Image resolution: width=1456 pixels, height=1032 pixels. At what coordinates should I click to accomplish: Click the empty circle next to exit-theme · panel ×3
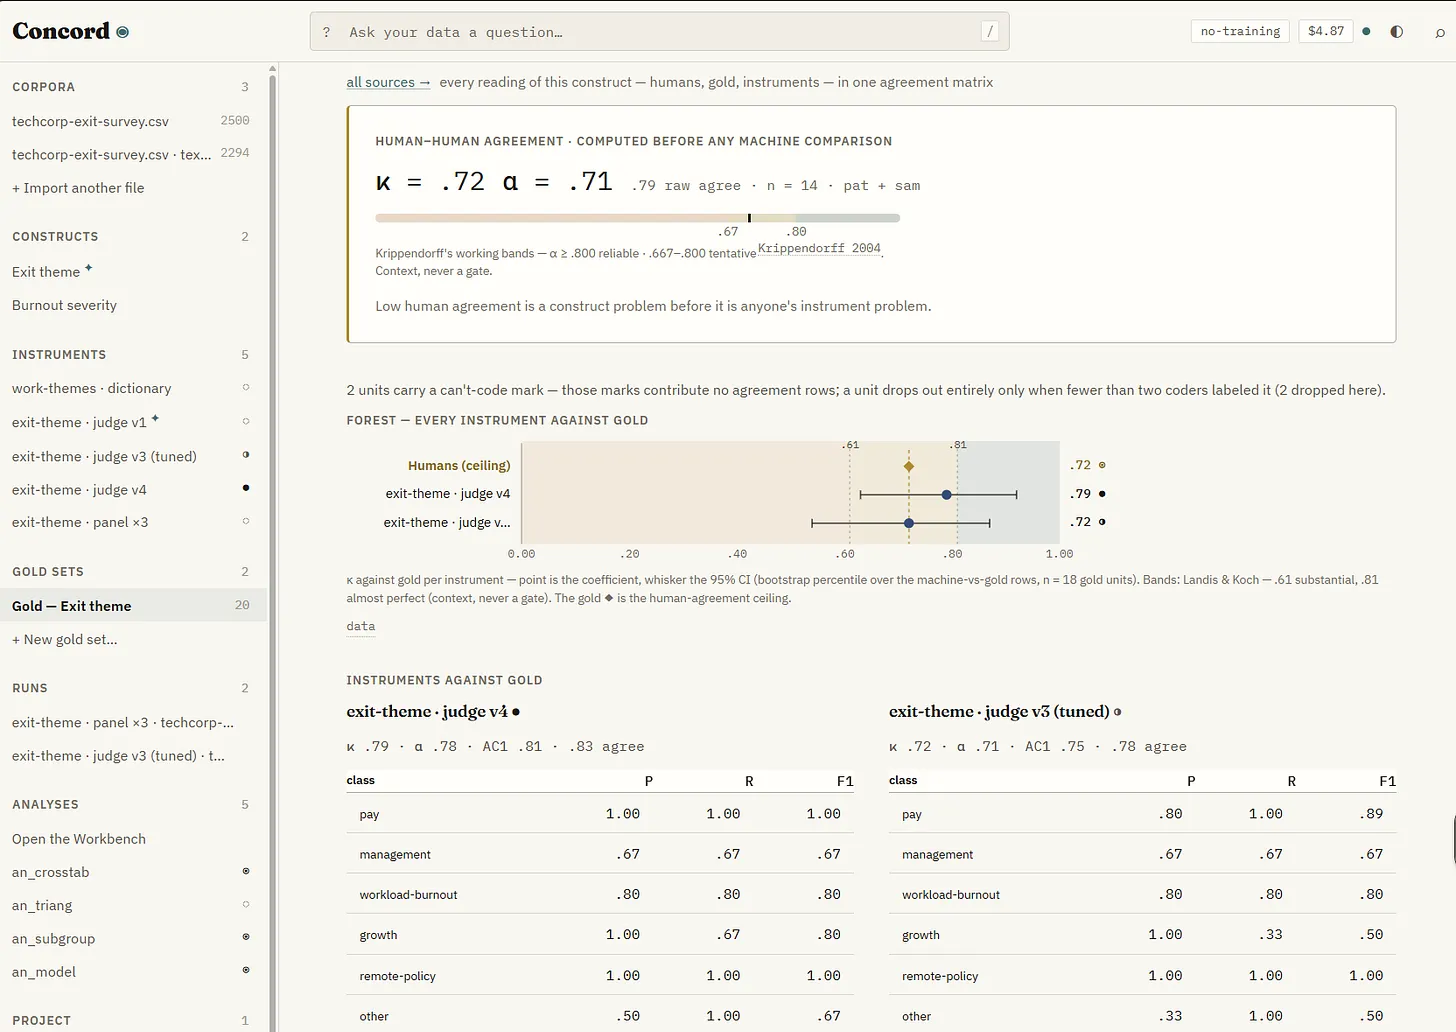click(x=246, y=521)
